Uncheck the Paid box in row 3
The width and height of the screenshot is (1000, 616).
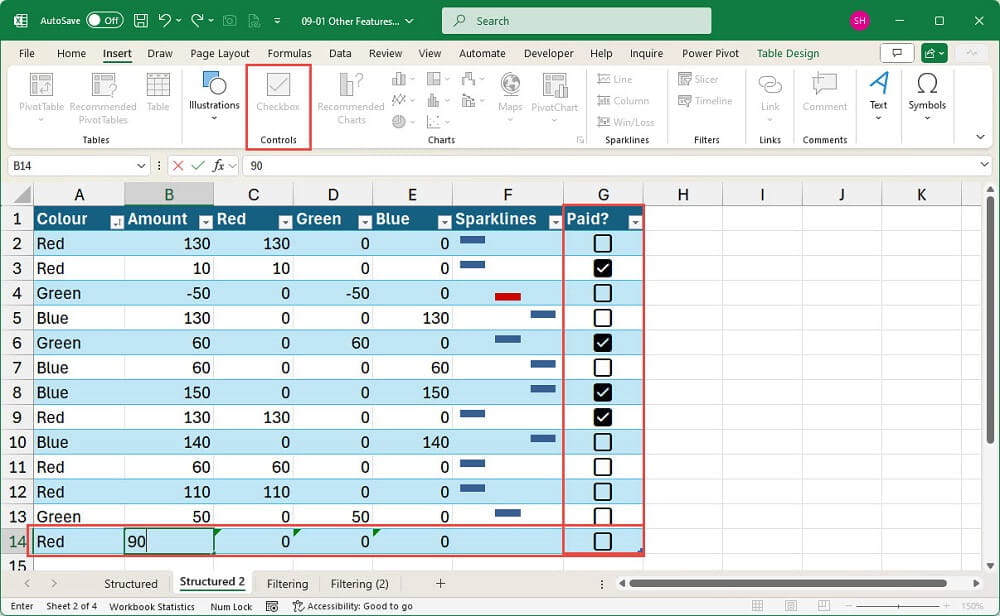[602, 268]
